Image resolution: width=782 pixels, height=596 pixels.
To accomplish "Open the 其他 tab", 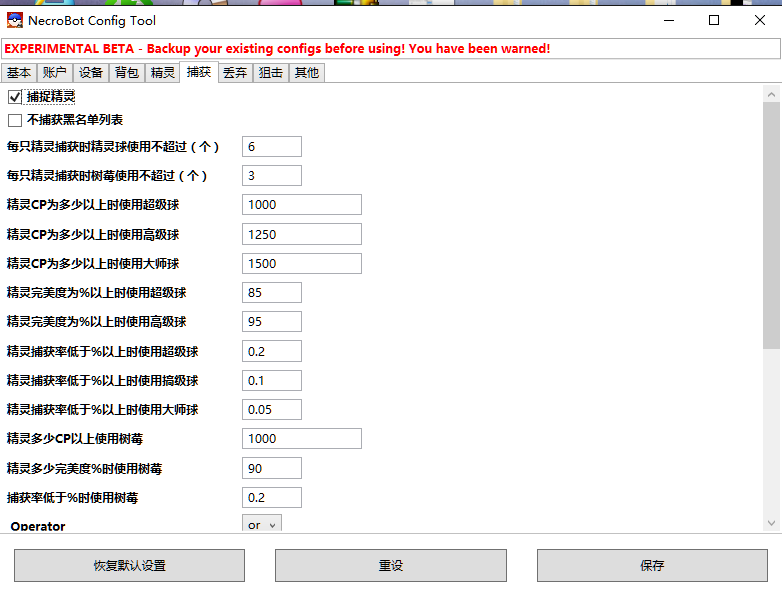I will (307, 73).
